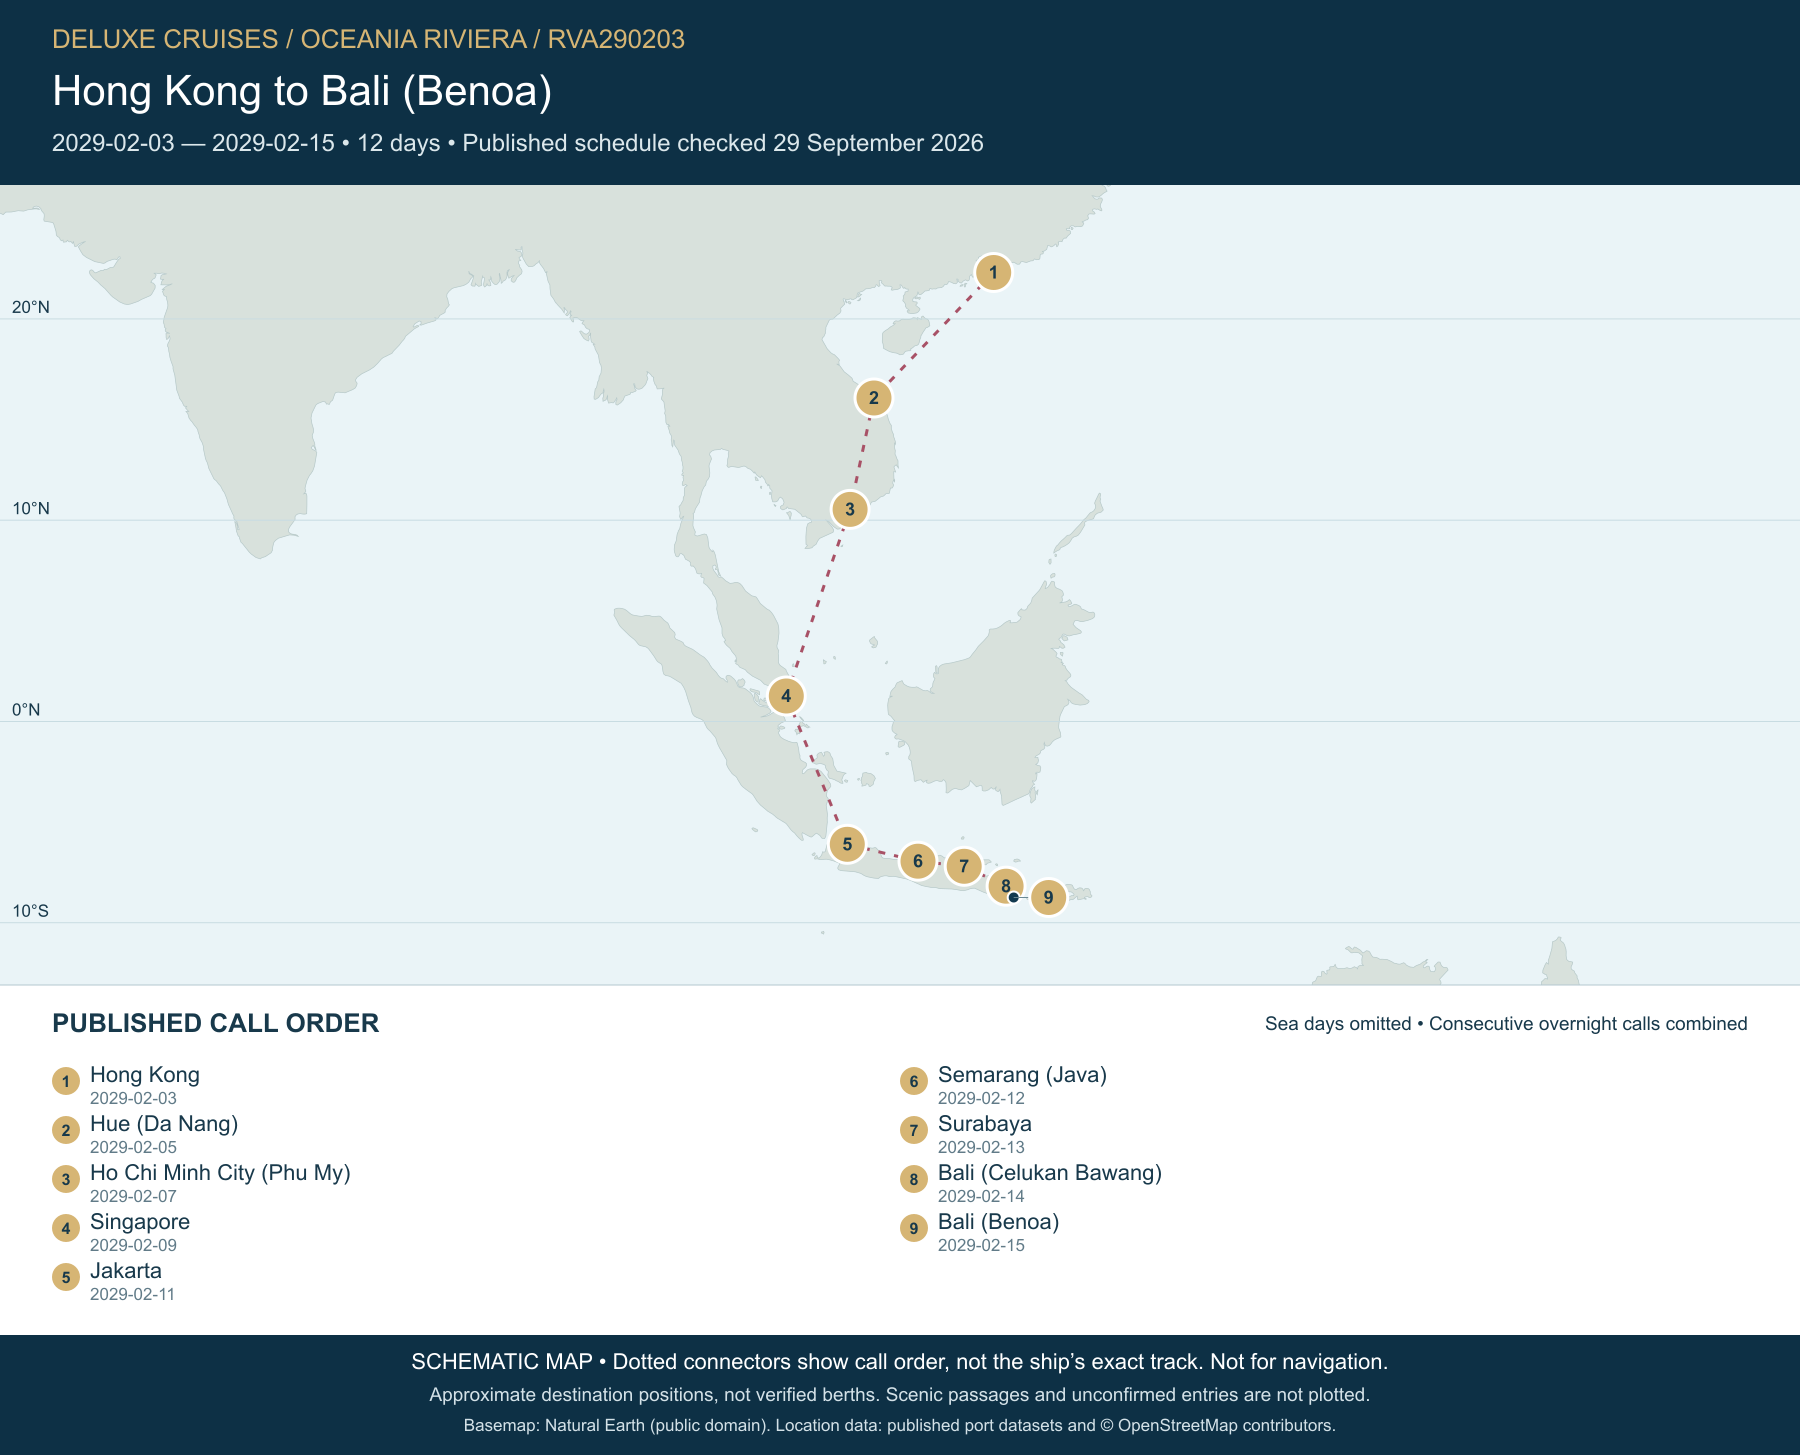The width and height of the screenshot is (1800, 1455).
Task: Click map marker 7 at Surabaya
Action: (x=964, y=866)
